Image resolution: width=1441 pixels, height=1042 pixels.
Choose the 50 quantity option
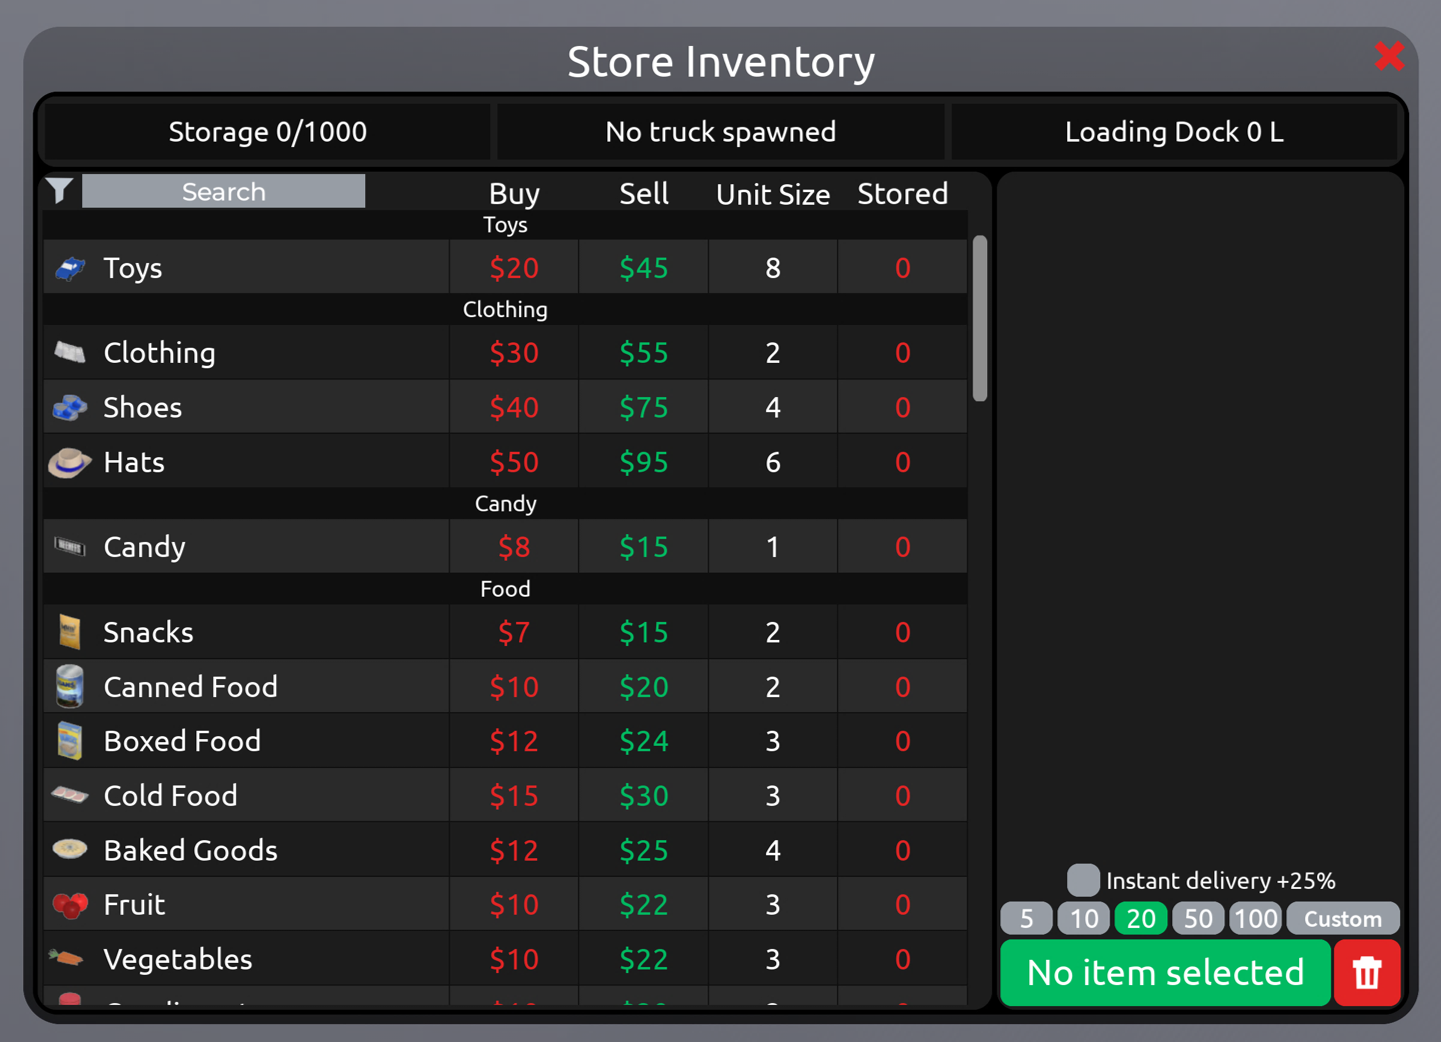click(x=1198, y=918)
